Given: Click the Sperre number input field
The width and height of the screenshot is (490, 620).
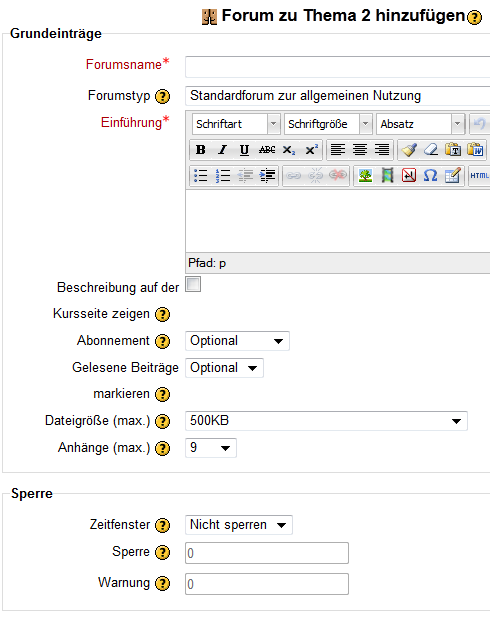Looking at the screenshot, I should (267, 553).
